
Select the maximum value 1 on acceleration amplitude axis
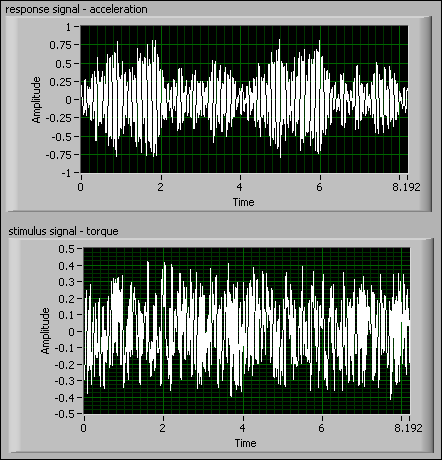click(69, 27)
